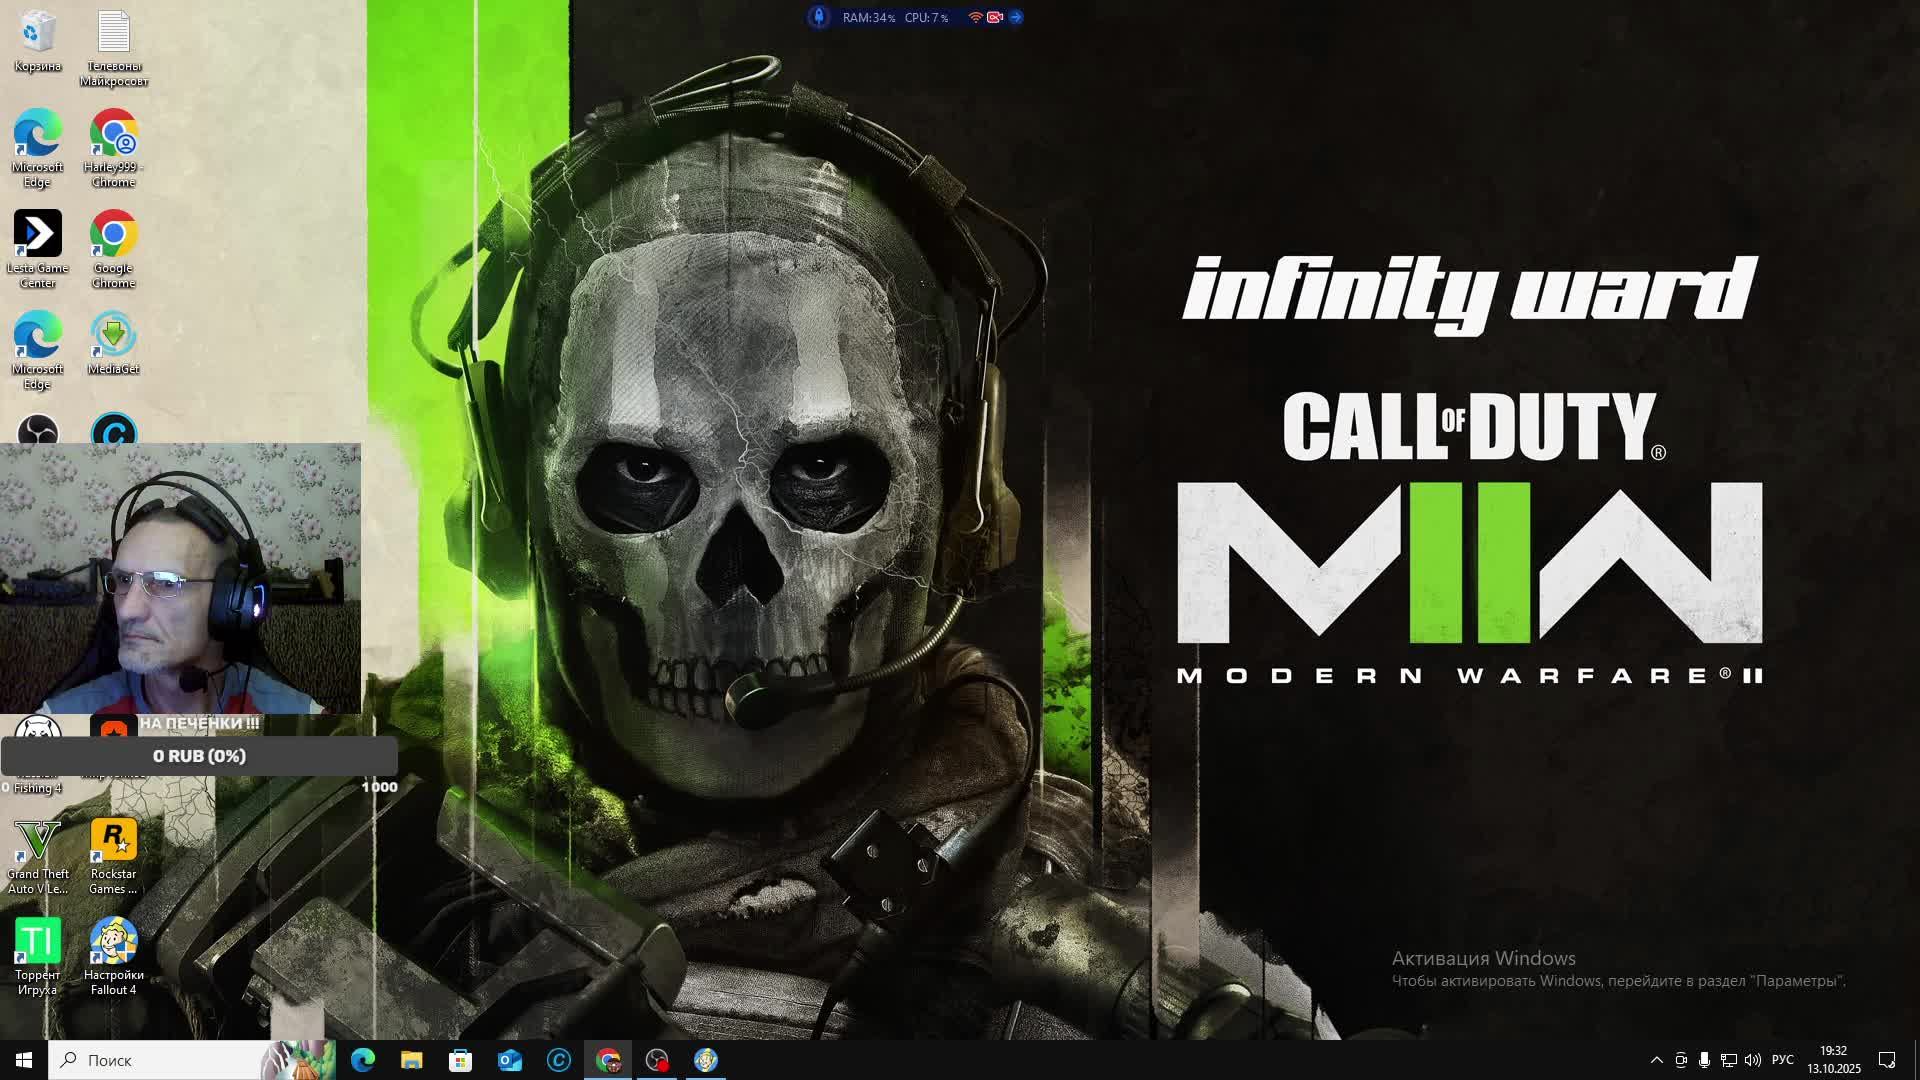The height and width of the screenshot is (1080, 1920).
Task: Open the volume control in tray
Action: [1752, 1060]
